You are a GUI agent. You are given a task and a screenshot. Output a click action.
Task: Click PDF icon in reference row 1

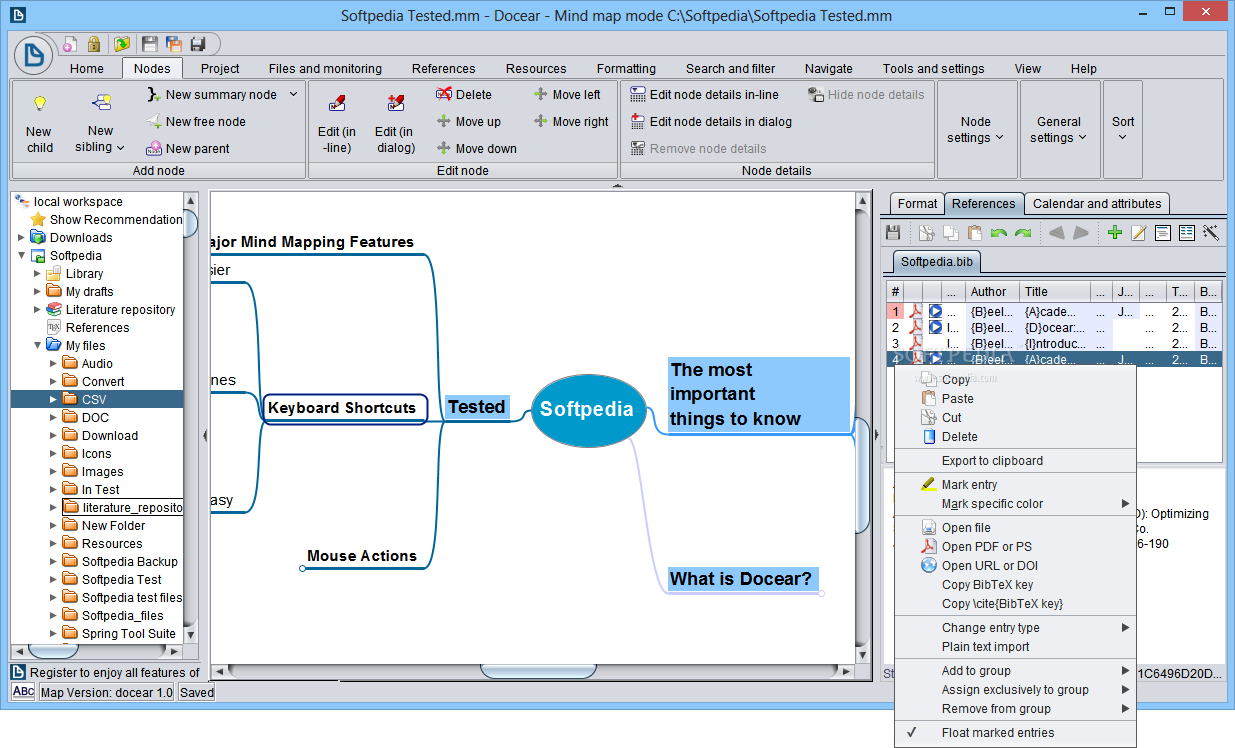915,311
